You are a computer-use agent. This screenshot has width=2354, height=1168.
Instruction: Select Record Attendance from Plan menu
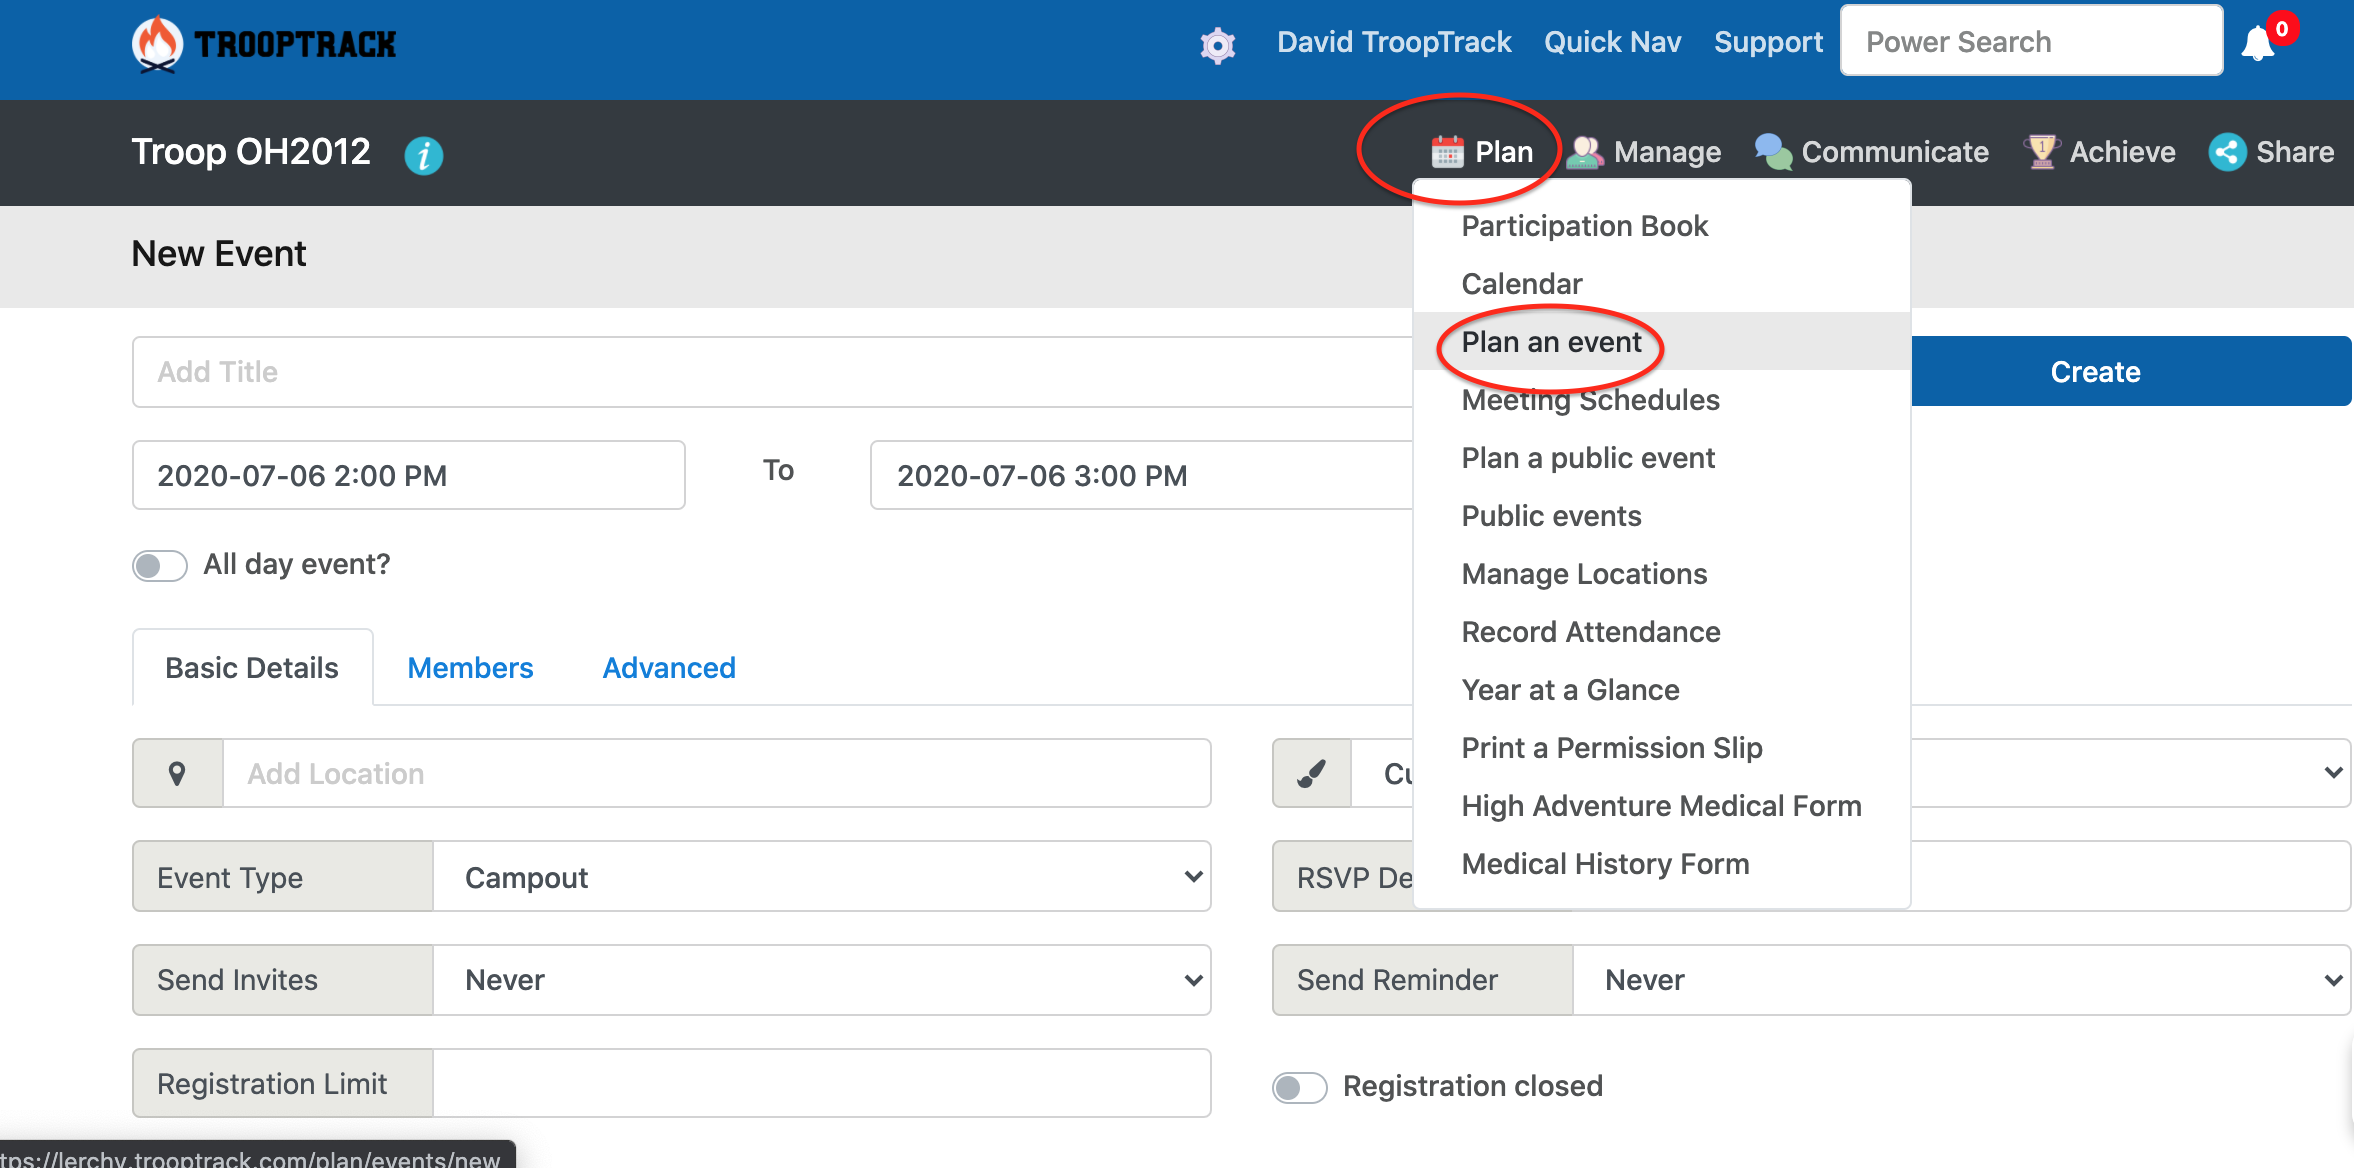click(1590, 632)
